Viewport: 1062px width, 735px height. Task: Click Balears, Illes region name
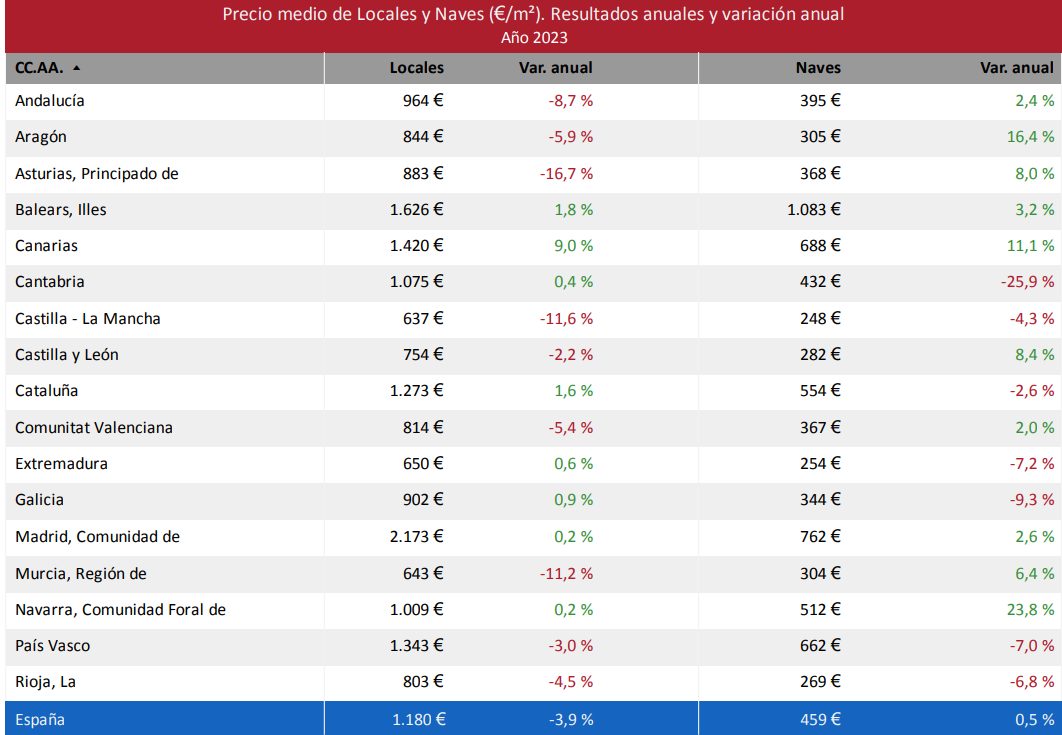(x=61, y=210)
